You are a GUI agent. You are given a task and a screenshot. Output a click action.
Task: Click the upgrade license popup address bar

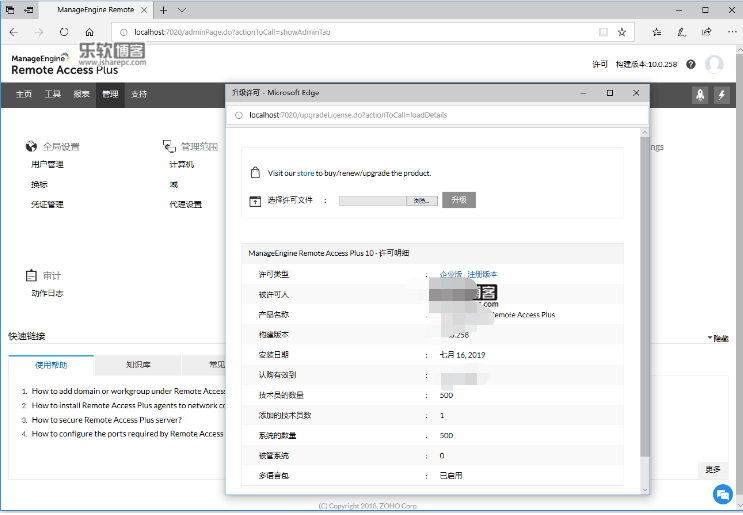tap(437, 115)
